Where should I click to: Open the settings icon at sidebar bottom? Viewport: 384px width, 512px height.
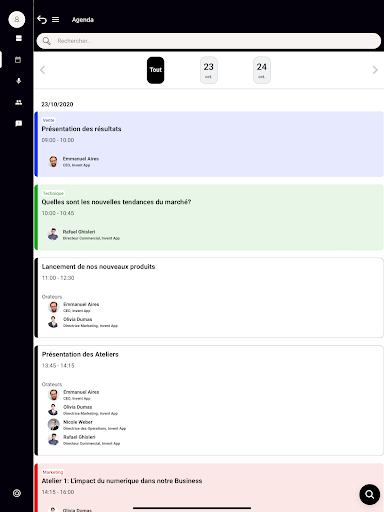click(17, 493)
